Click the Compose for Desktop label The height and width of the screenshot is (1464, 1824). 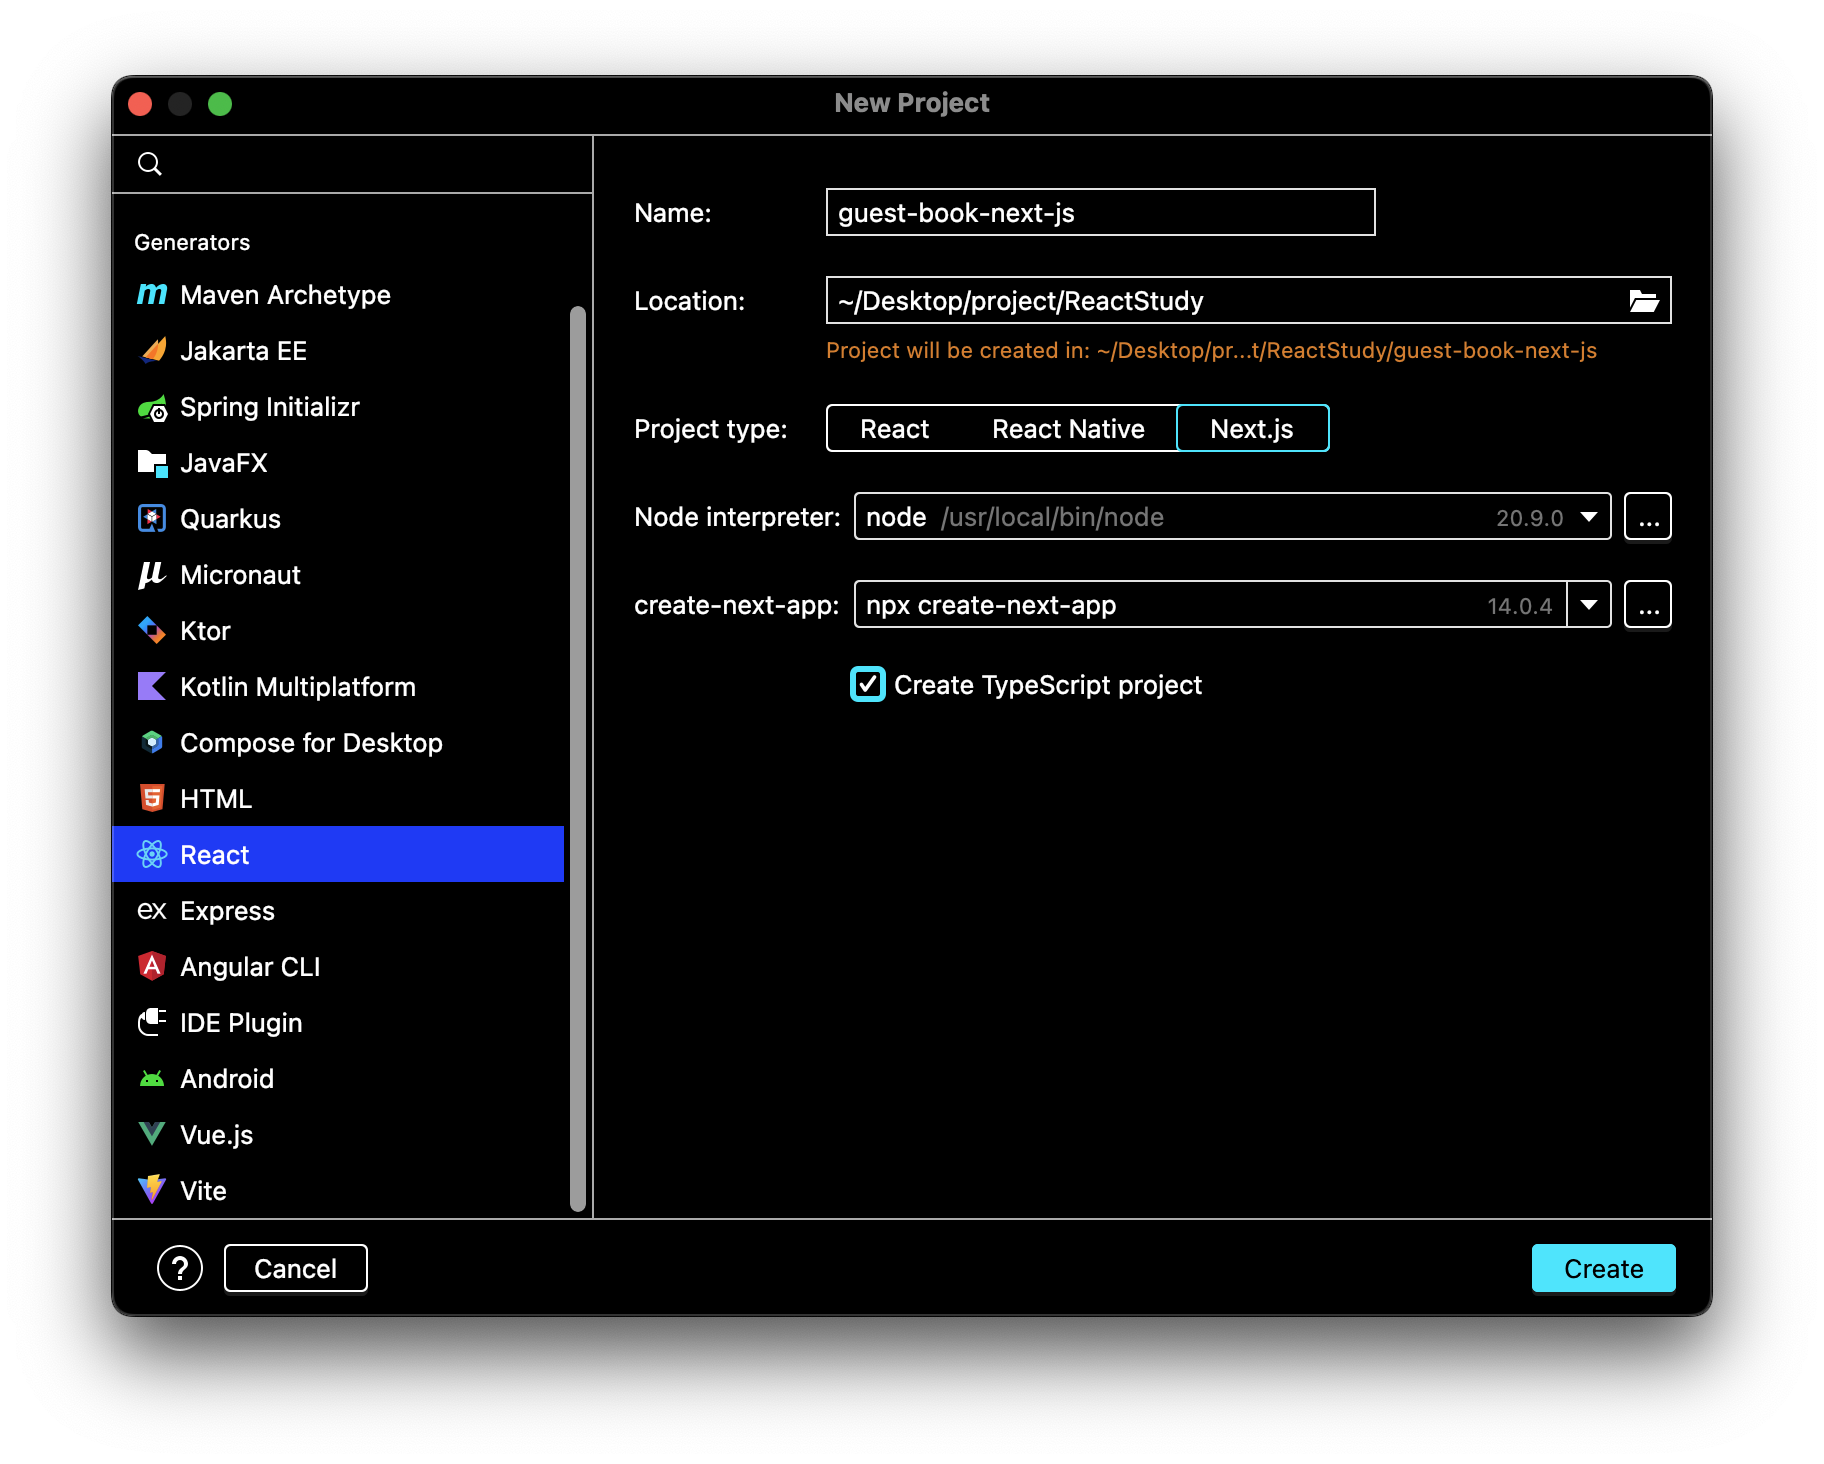(x=311, y=743)
